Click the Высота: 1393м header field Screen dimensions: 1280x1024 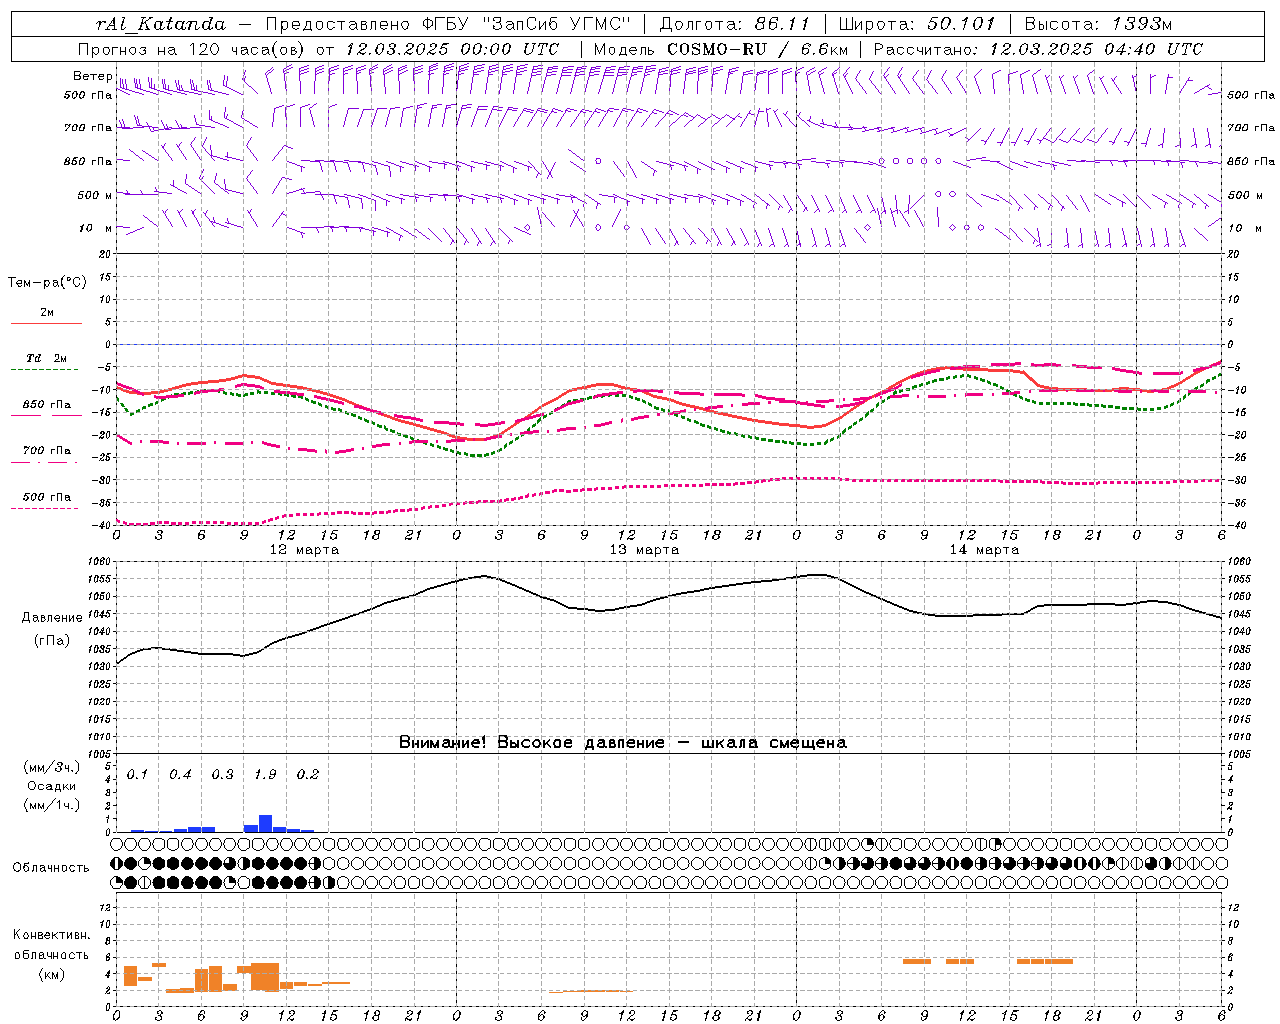1099,24
